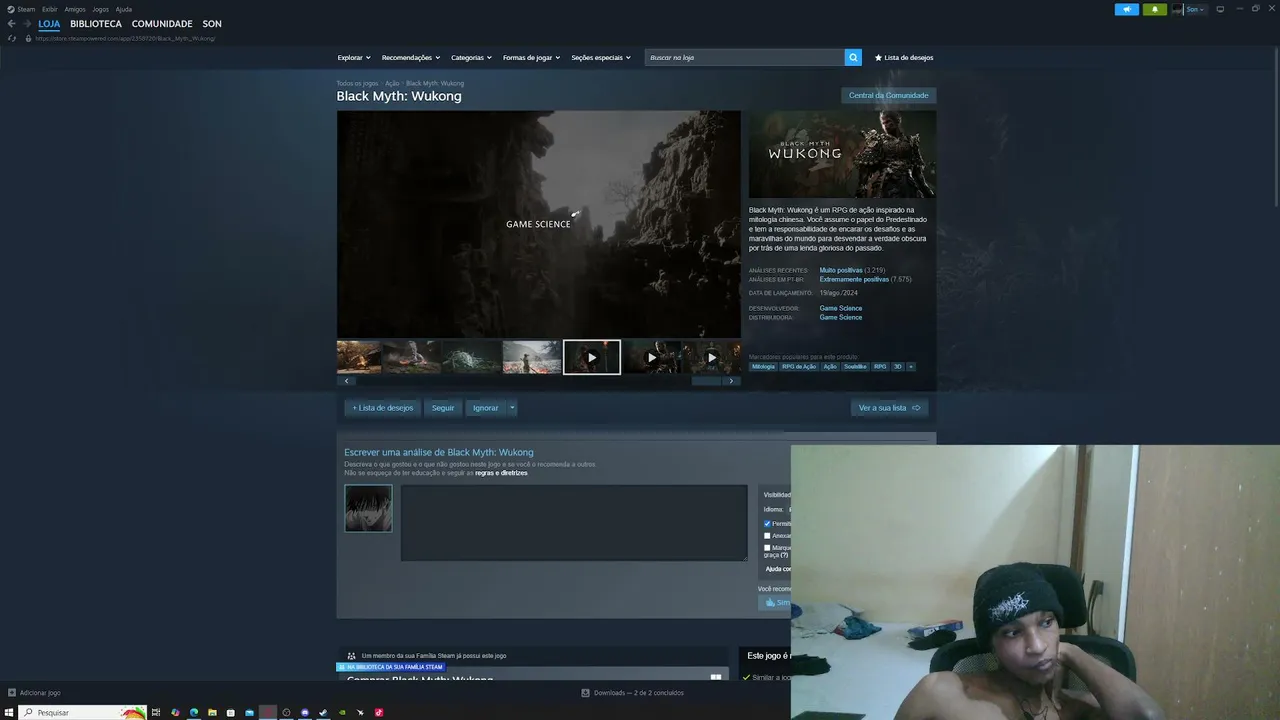1280x720 pixels.
Task: Toggle the Marque checkbox in review options
Action: 767,548
